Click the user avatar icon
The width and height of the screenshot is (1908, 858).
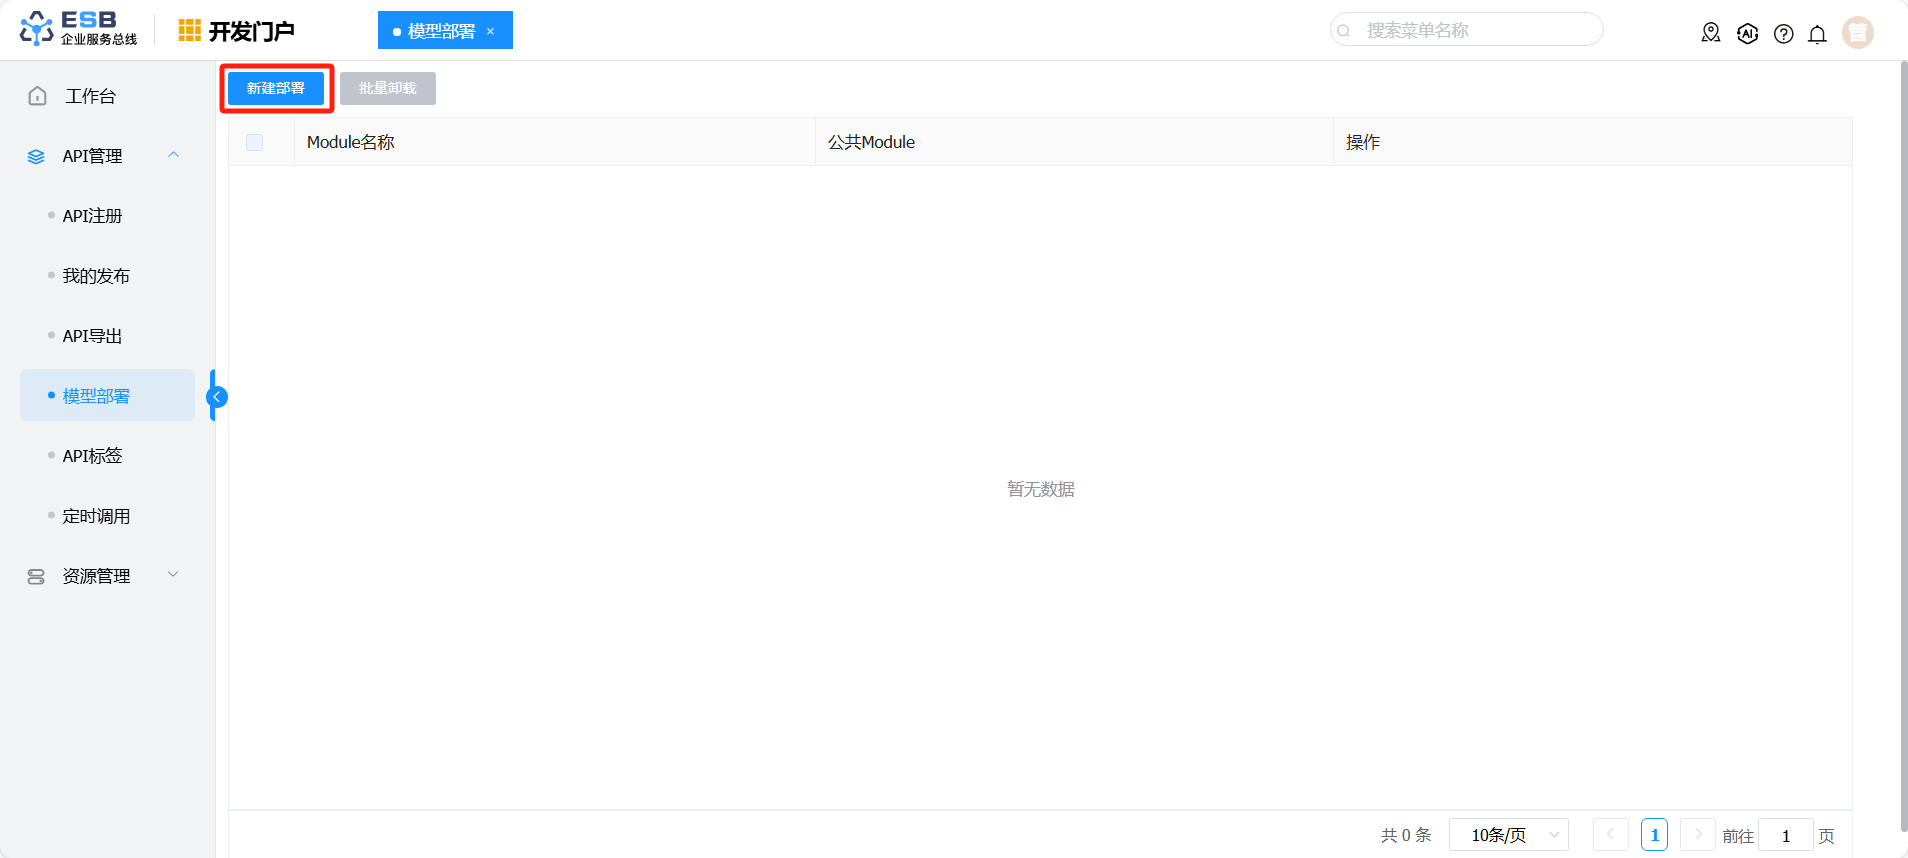click(1857, 33)
